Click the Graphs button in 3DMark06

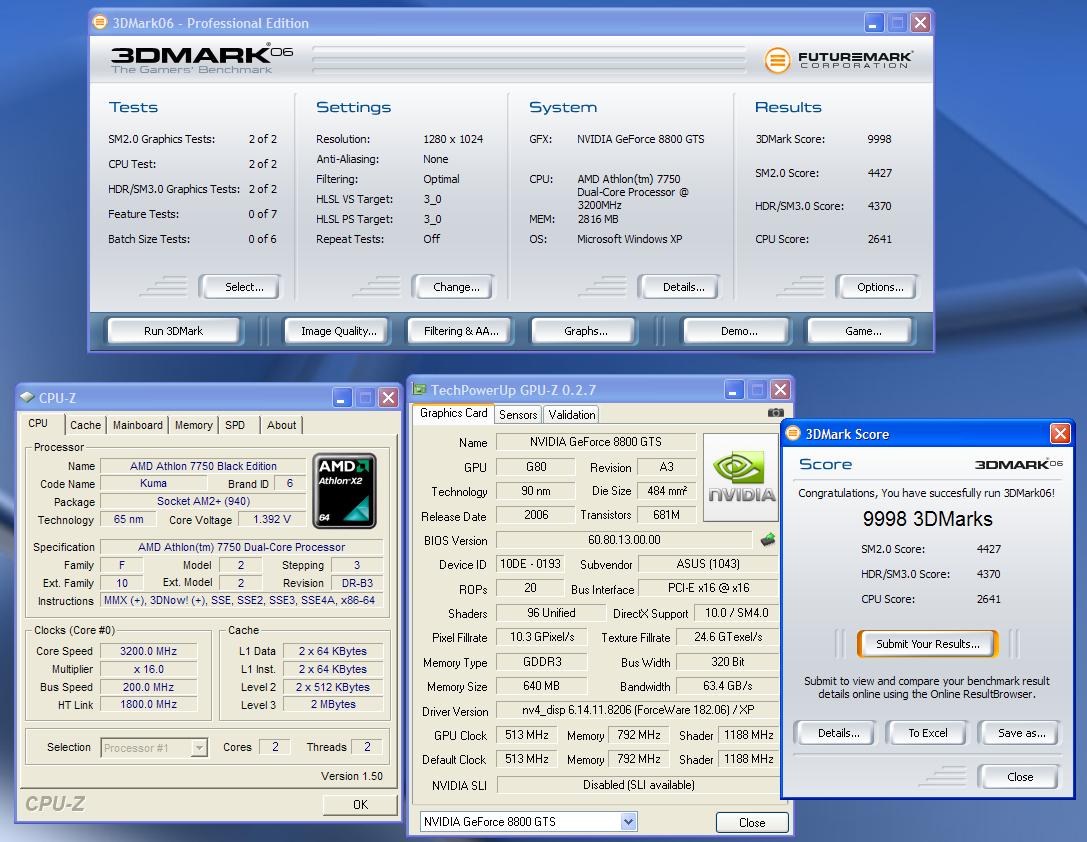tap(585, 331)
